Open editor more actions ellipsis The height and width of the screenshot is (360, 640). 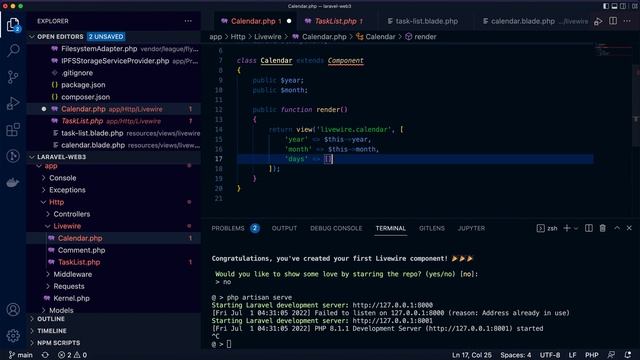pos(627,21)
